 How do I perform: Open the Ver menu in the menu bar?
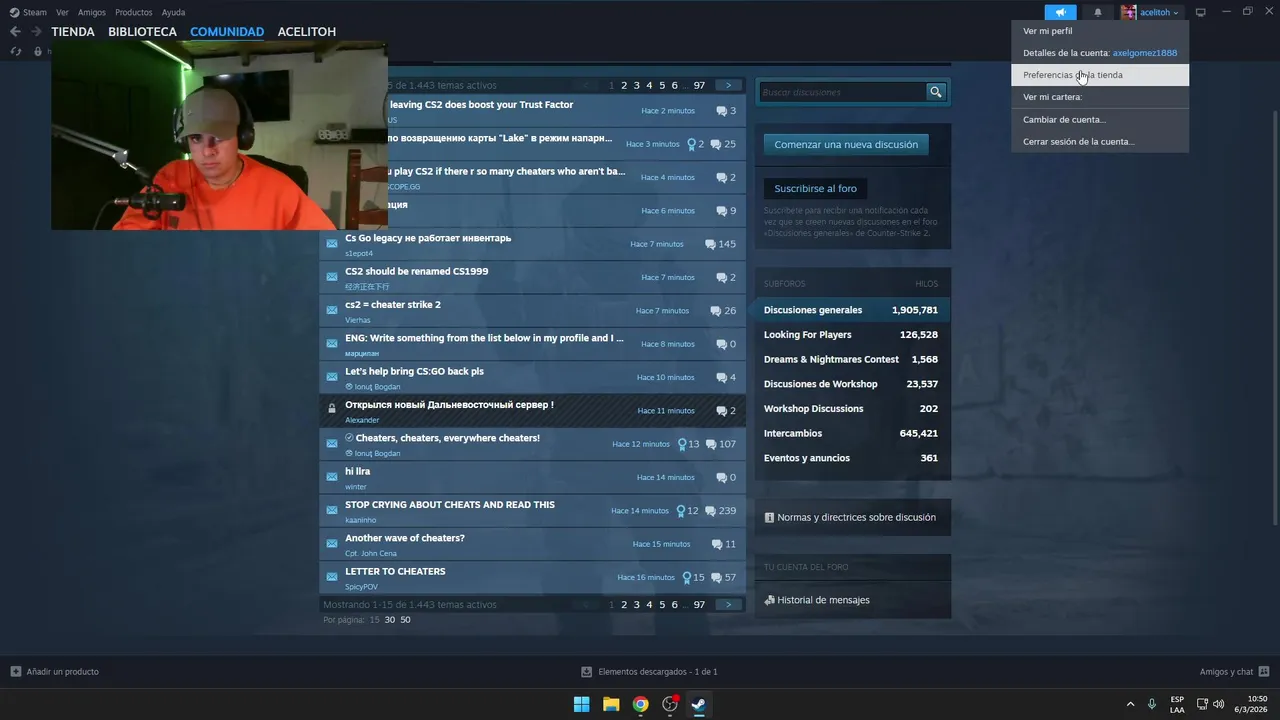(62, 12)
